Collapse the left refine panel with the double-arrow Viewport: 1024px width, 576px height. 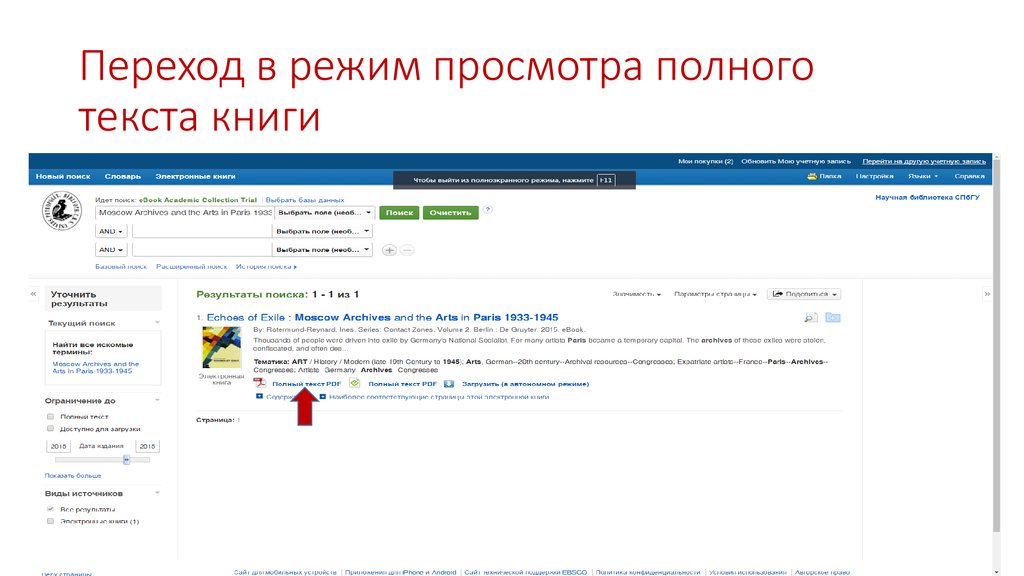(33, 295)
